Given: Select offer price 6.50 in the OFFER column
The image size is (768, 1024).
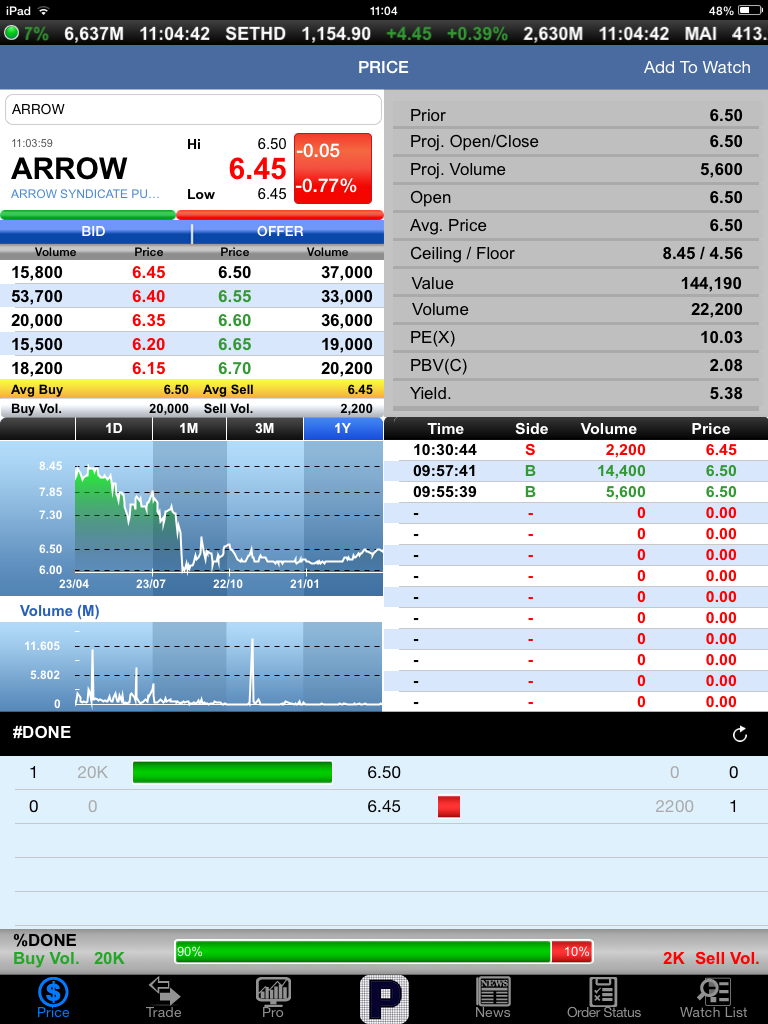Looking at the screenshot, I should pos(234,272).
